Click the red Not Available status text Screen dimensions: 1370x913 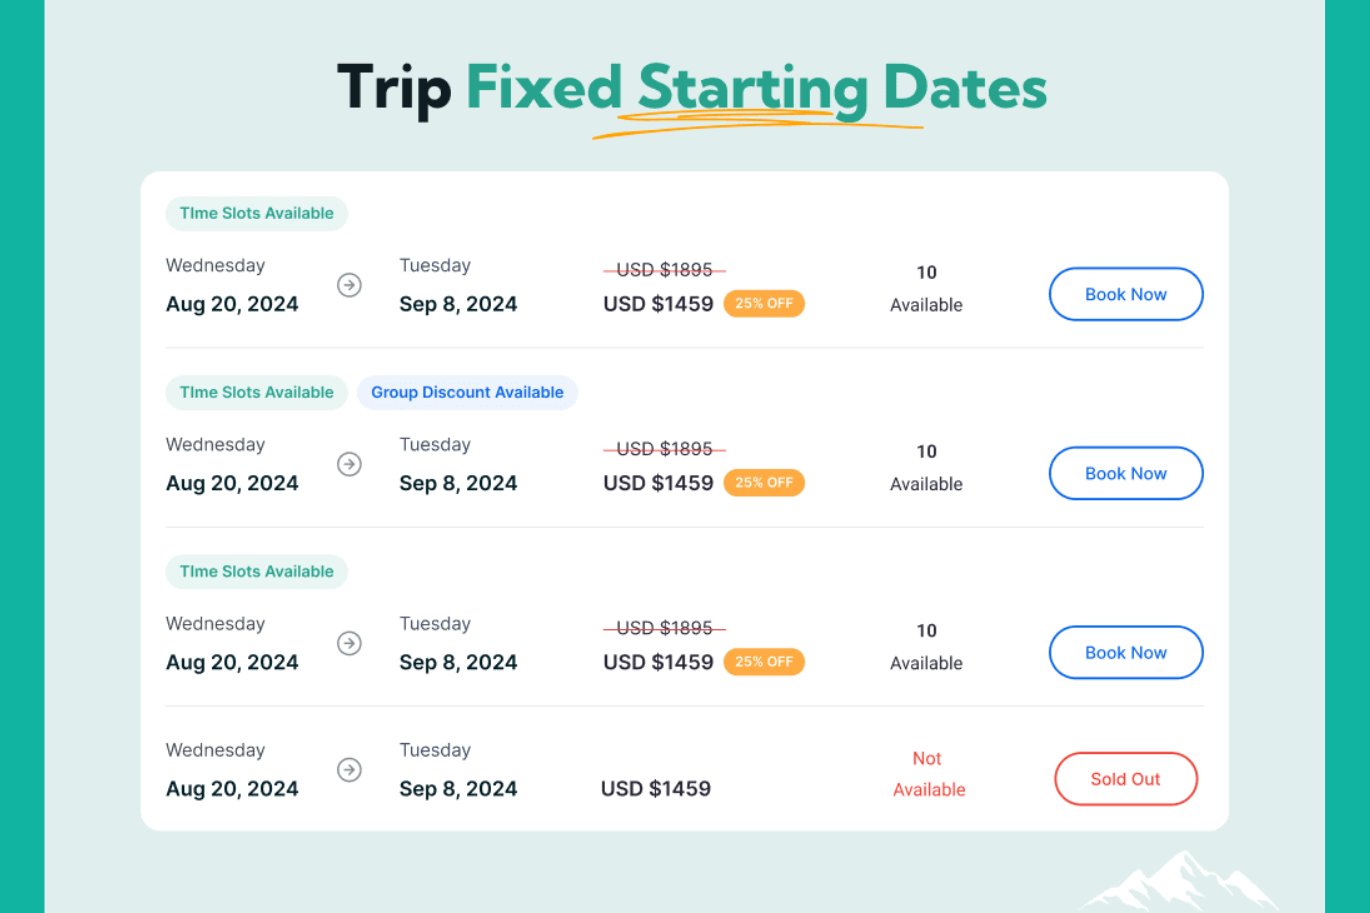click(x=928, y=774)
